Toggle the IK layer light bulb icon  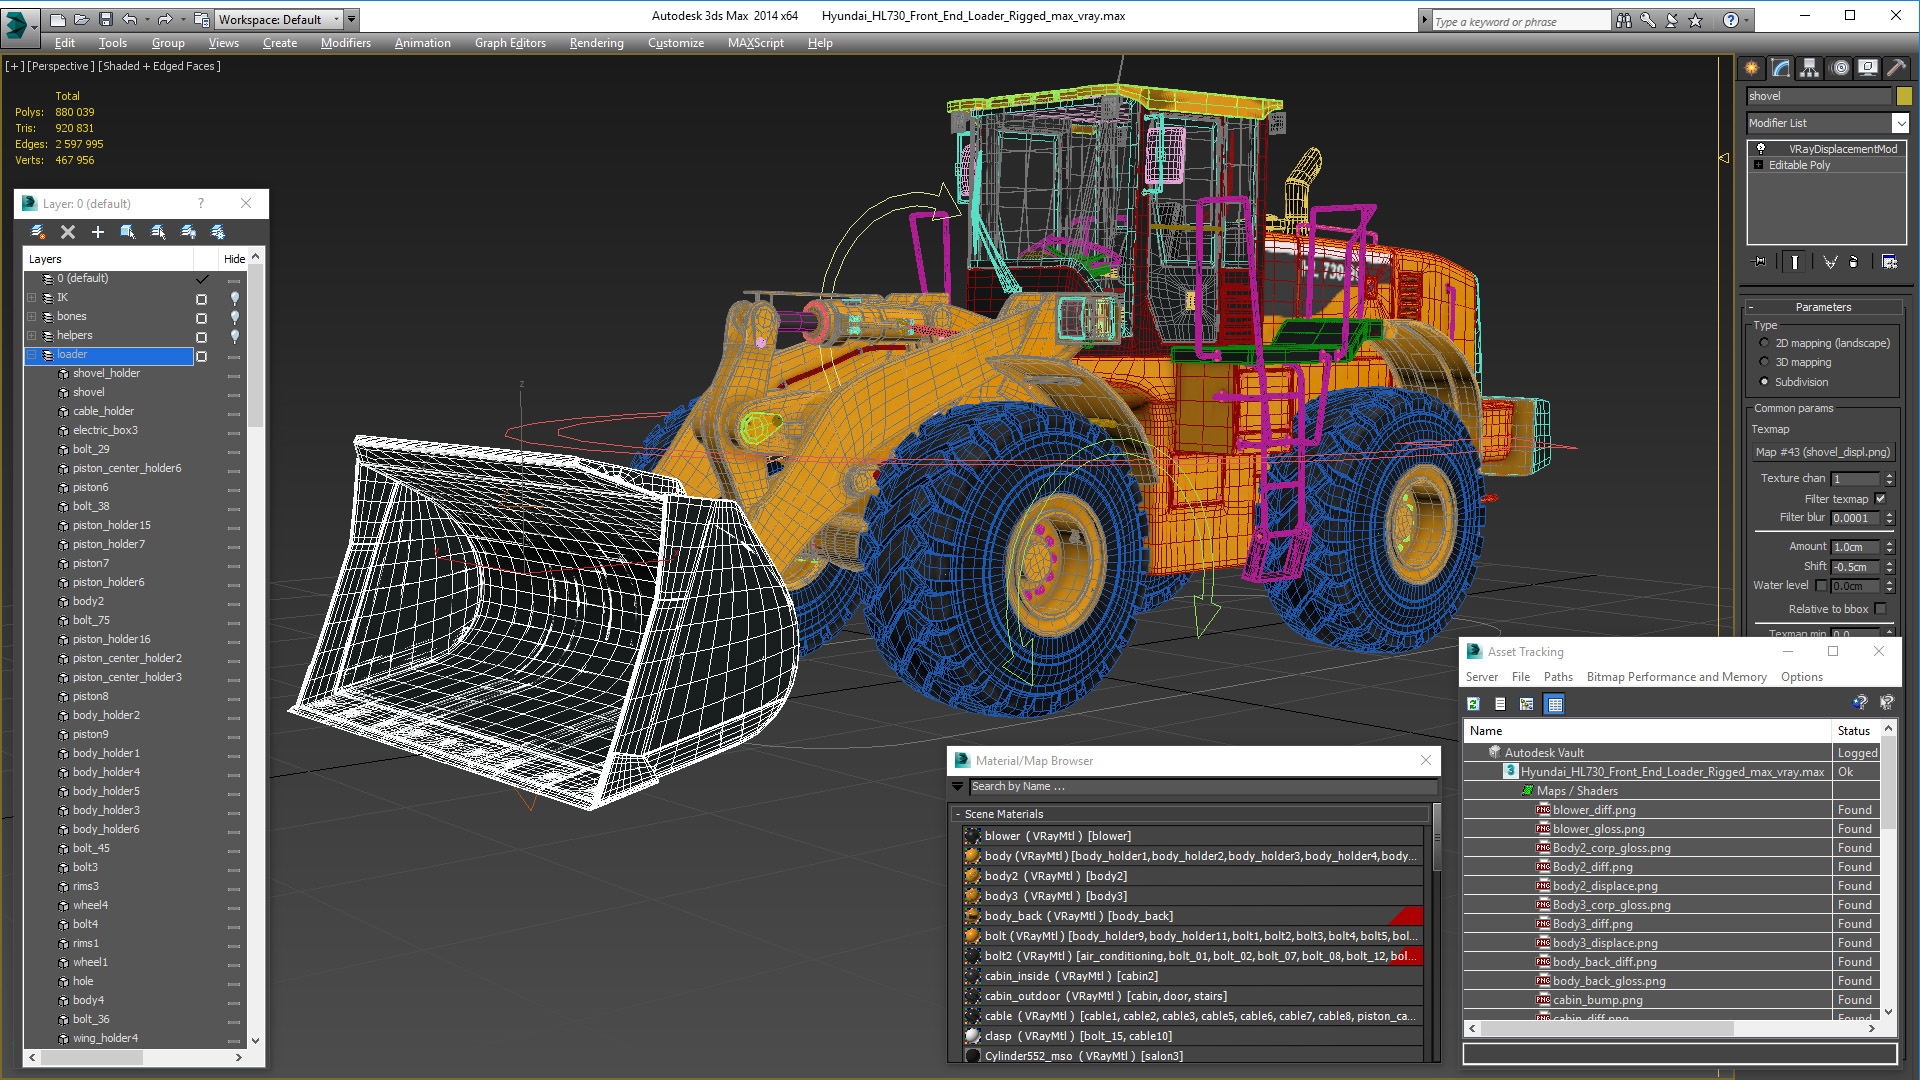click(234, 298)
